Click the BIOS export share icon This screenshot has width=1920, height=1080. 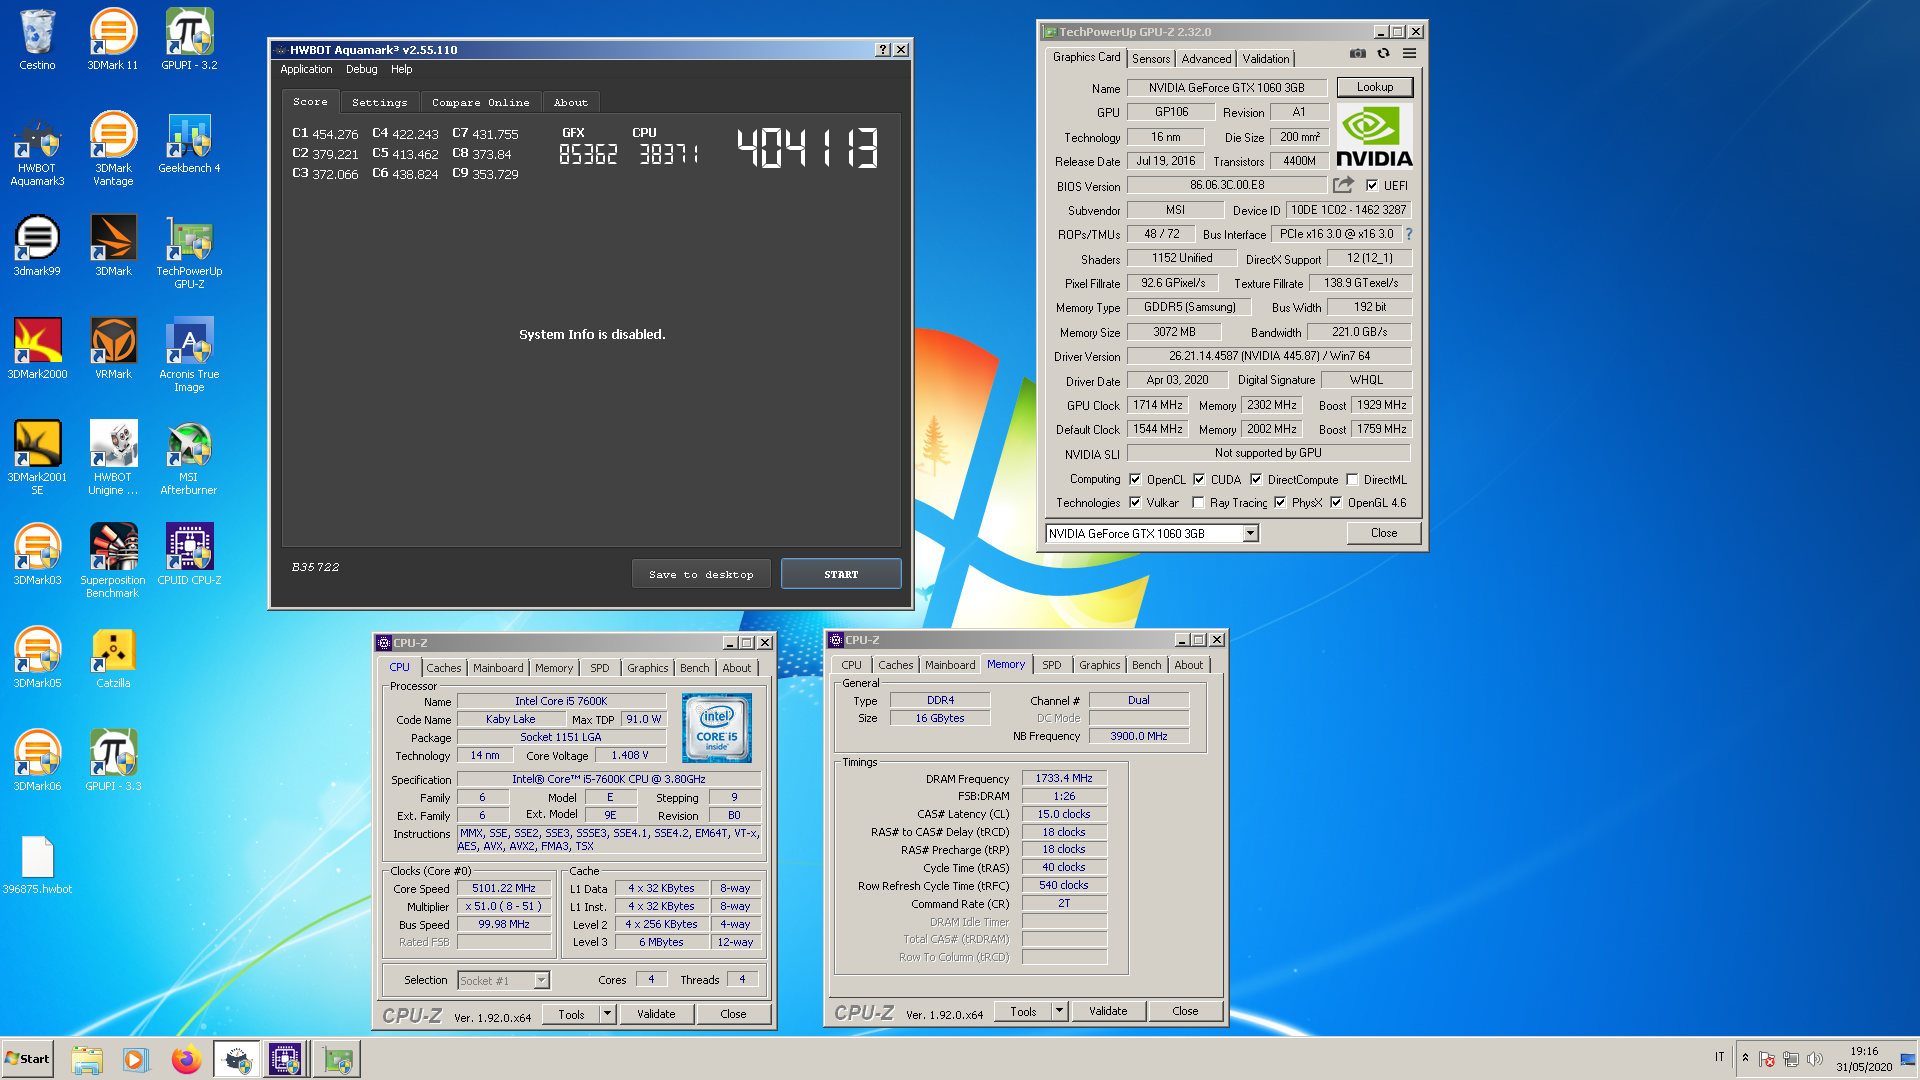1343,185
